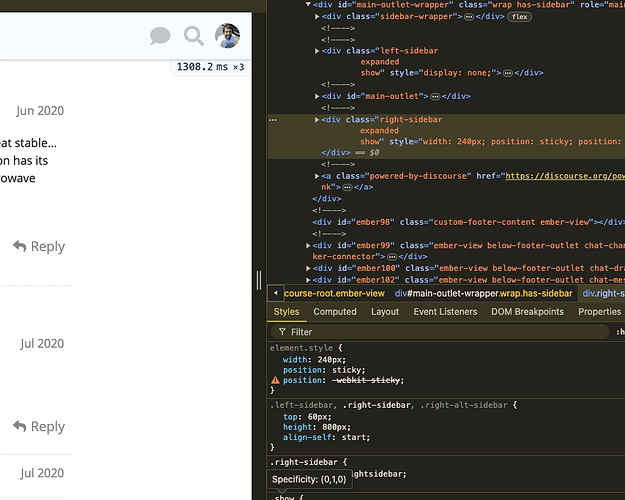625x500 pixels.
Task: Switch to the Event Listeners tab
Action: tap(445, 312)
